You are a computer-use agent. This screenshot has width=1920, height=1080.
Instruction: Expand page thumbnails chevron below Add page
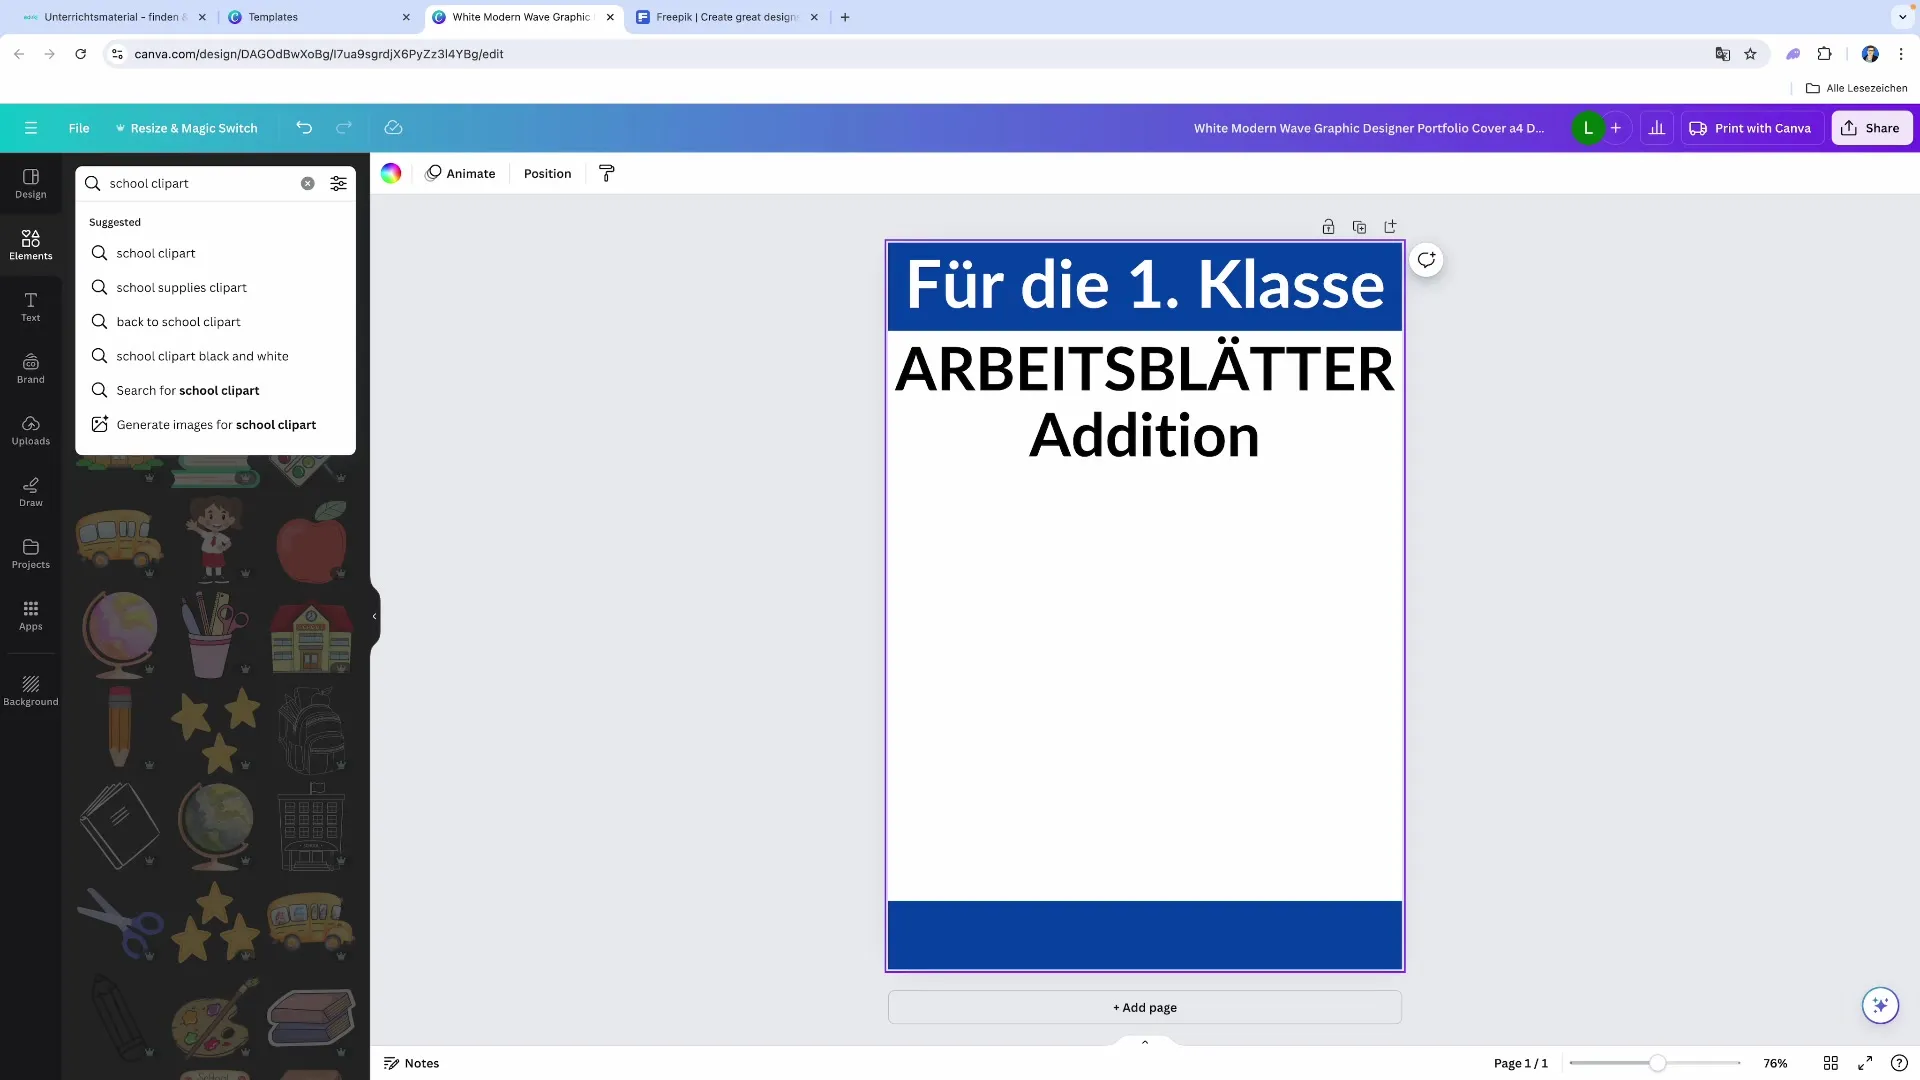(x=1145, y=1042)
